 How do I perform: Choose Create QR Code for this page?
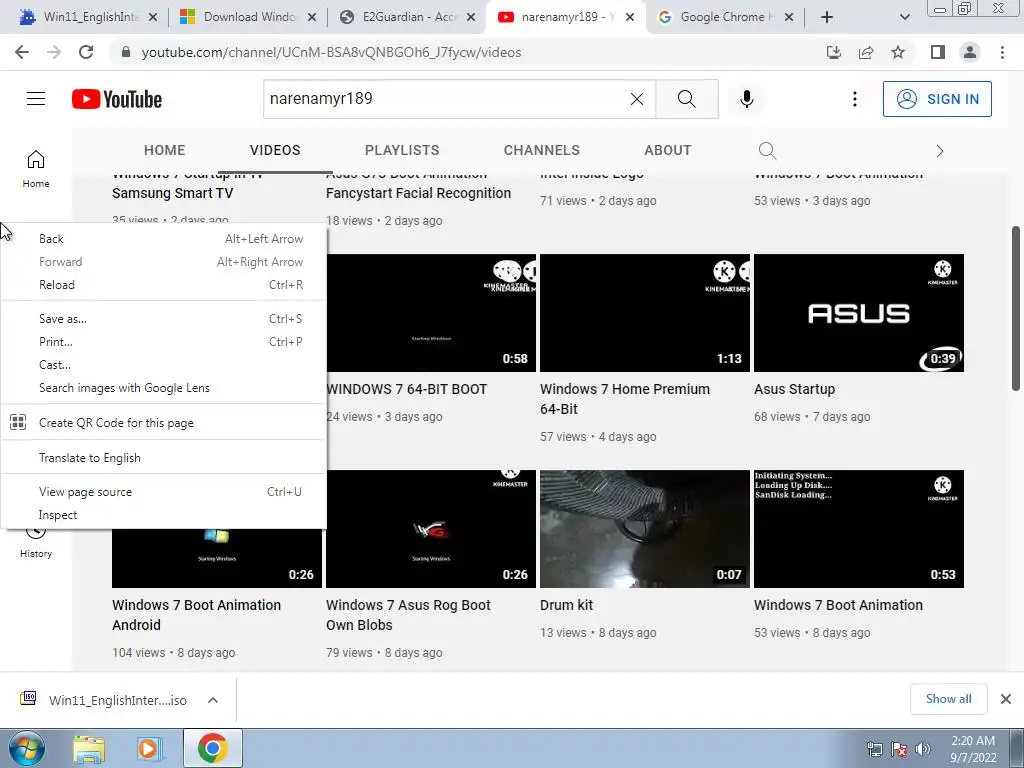[x=163, y=423]
